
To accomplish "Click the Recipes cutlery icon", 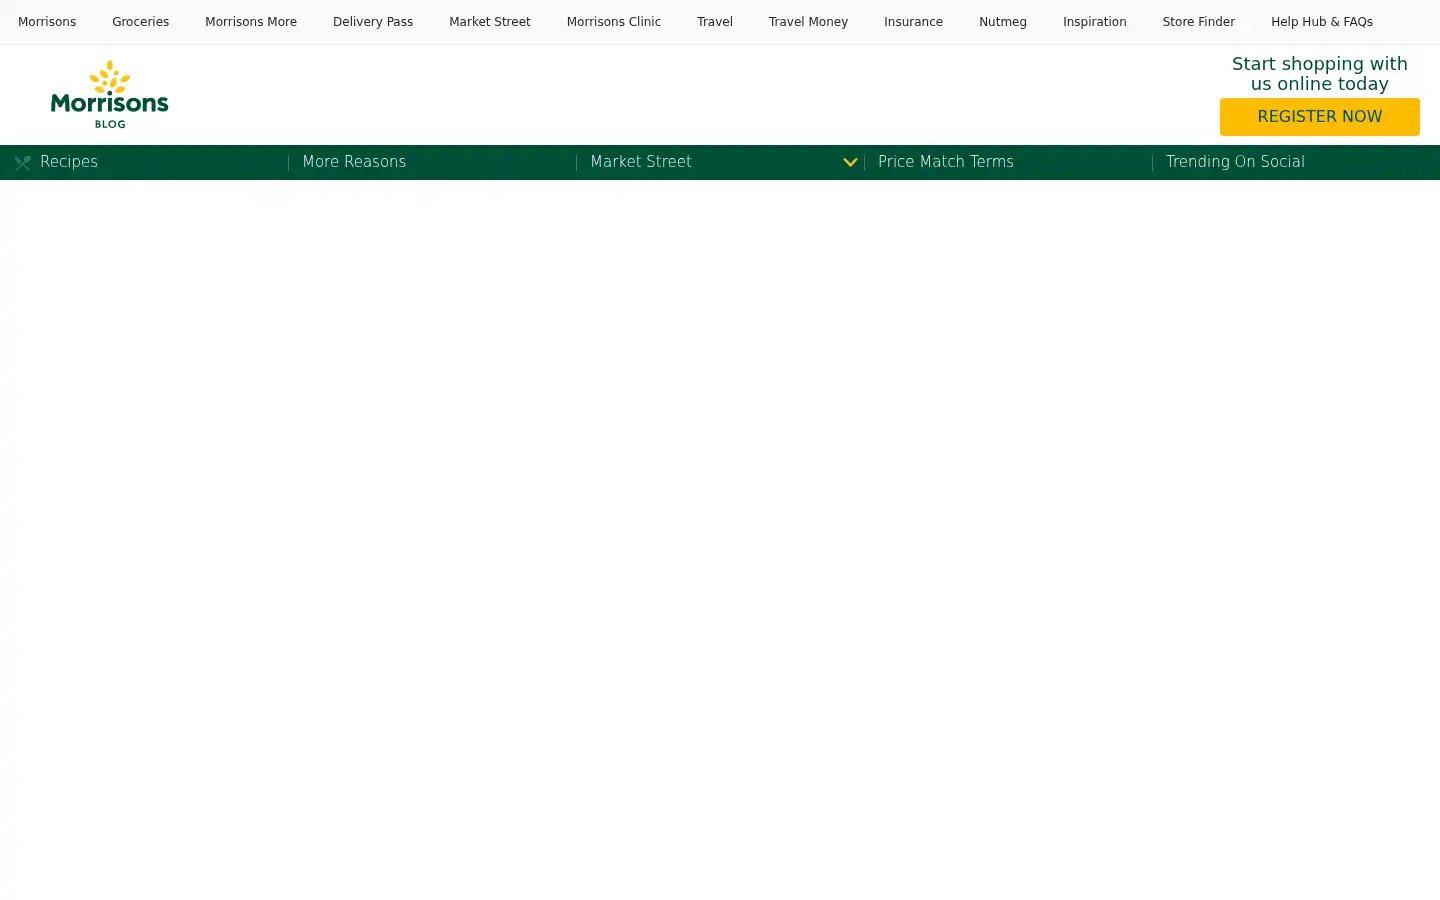I will [x=23, y=163].
